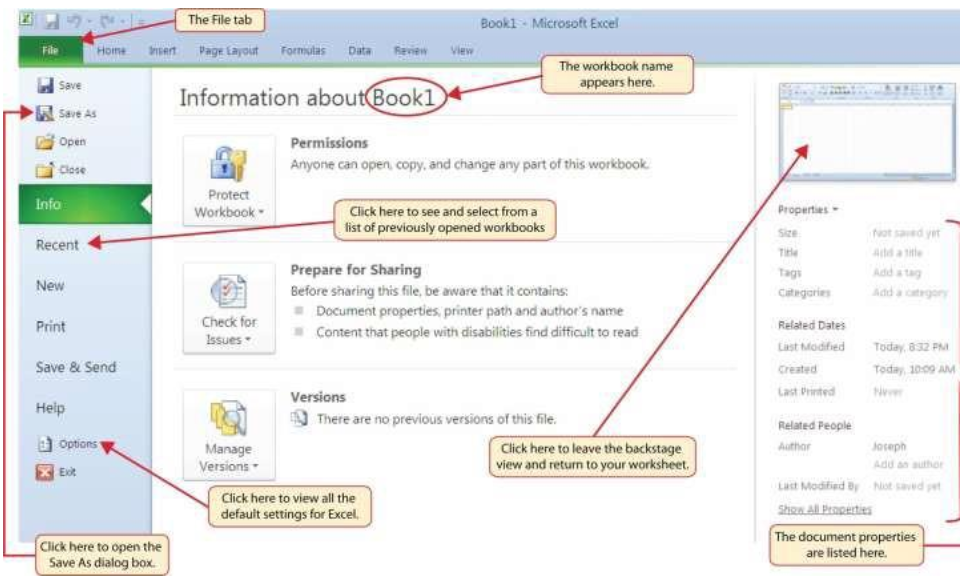Click the worksheet preview thumbnail to return
Image resolution: width=972 pixels, height=577 pixels.
[867, 131]
